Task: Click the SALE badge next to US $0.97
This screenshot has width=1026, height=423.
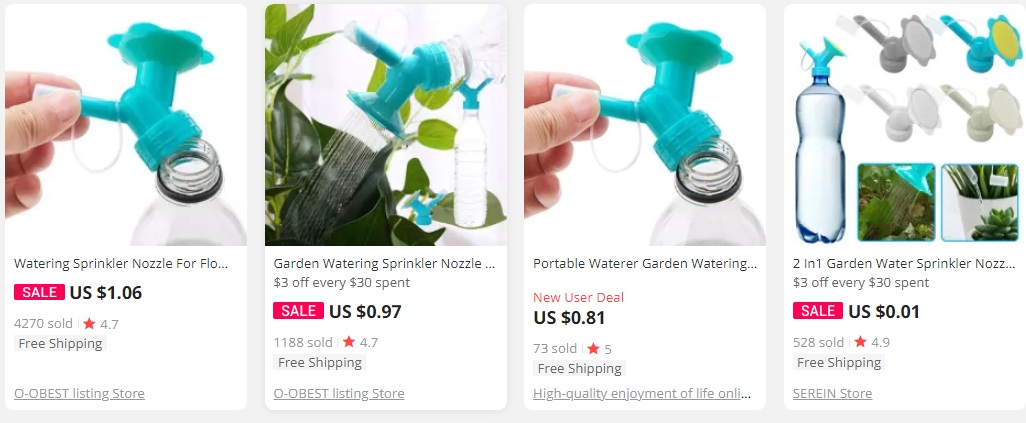Action: click(298, 311)
